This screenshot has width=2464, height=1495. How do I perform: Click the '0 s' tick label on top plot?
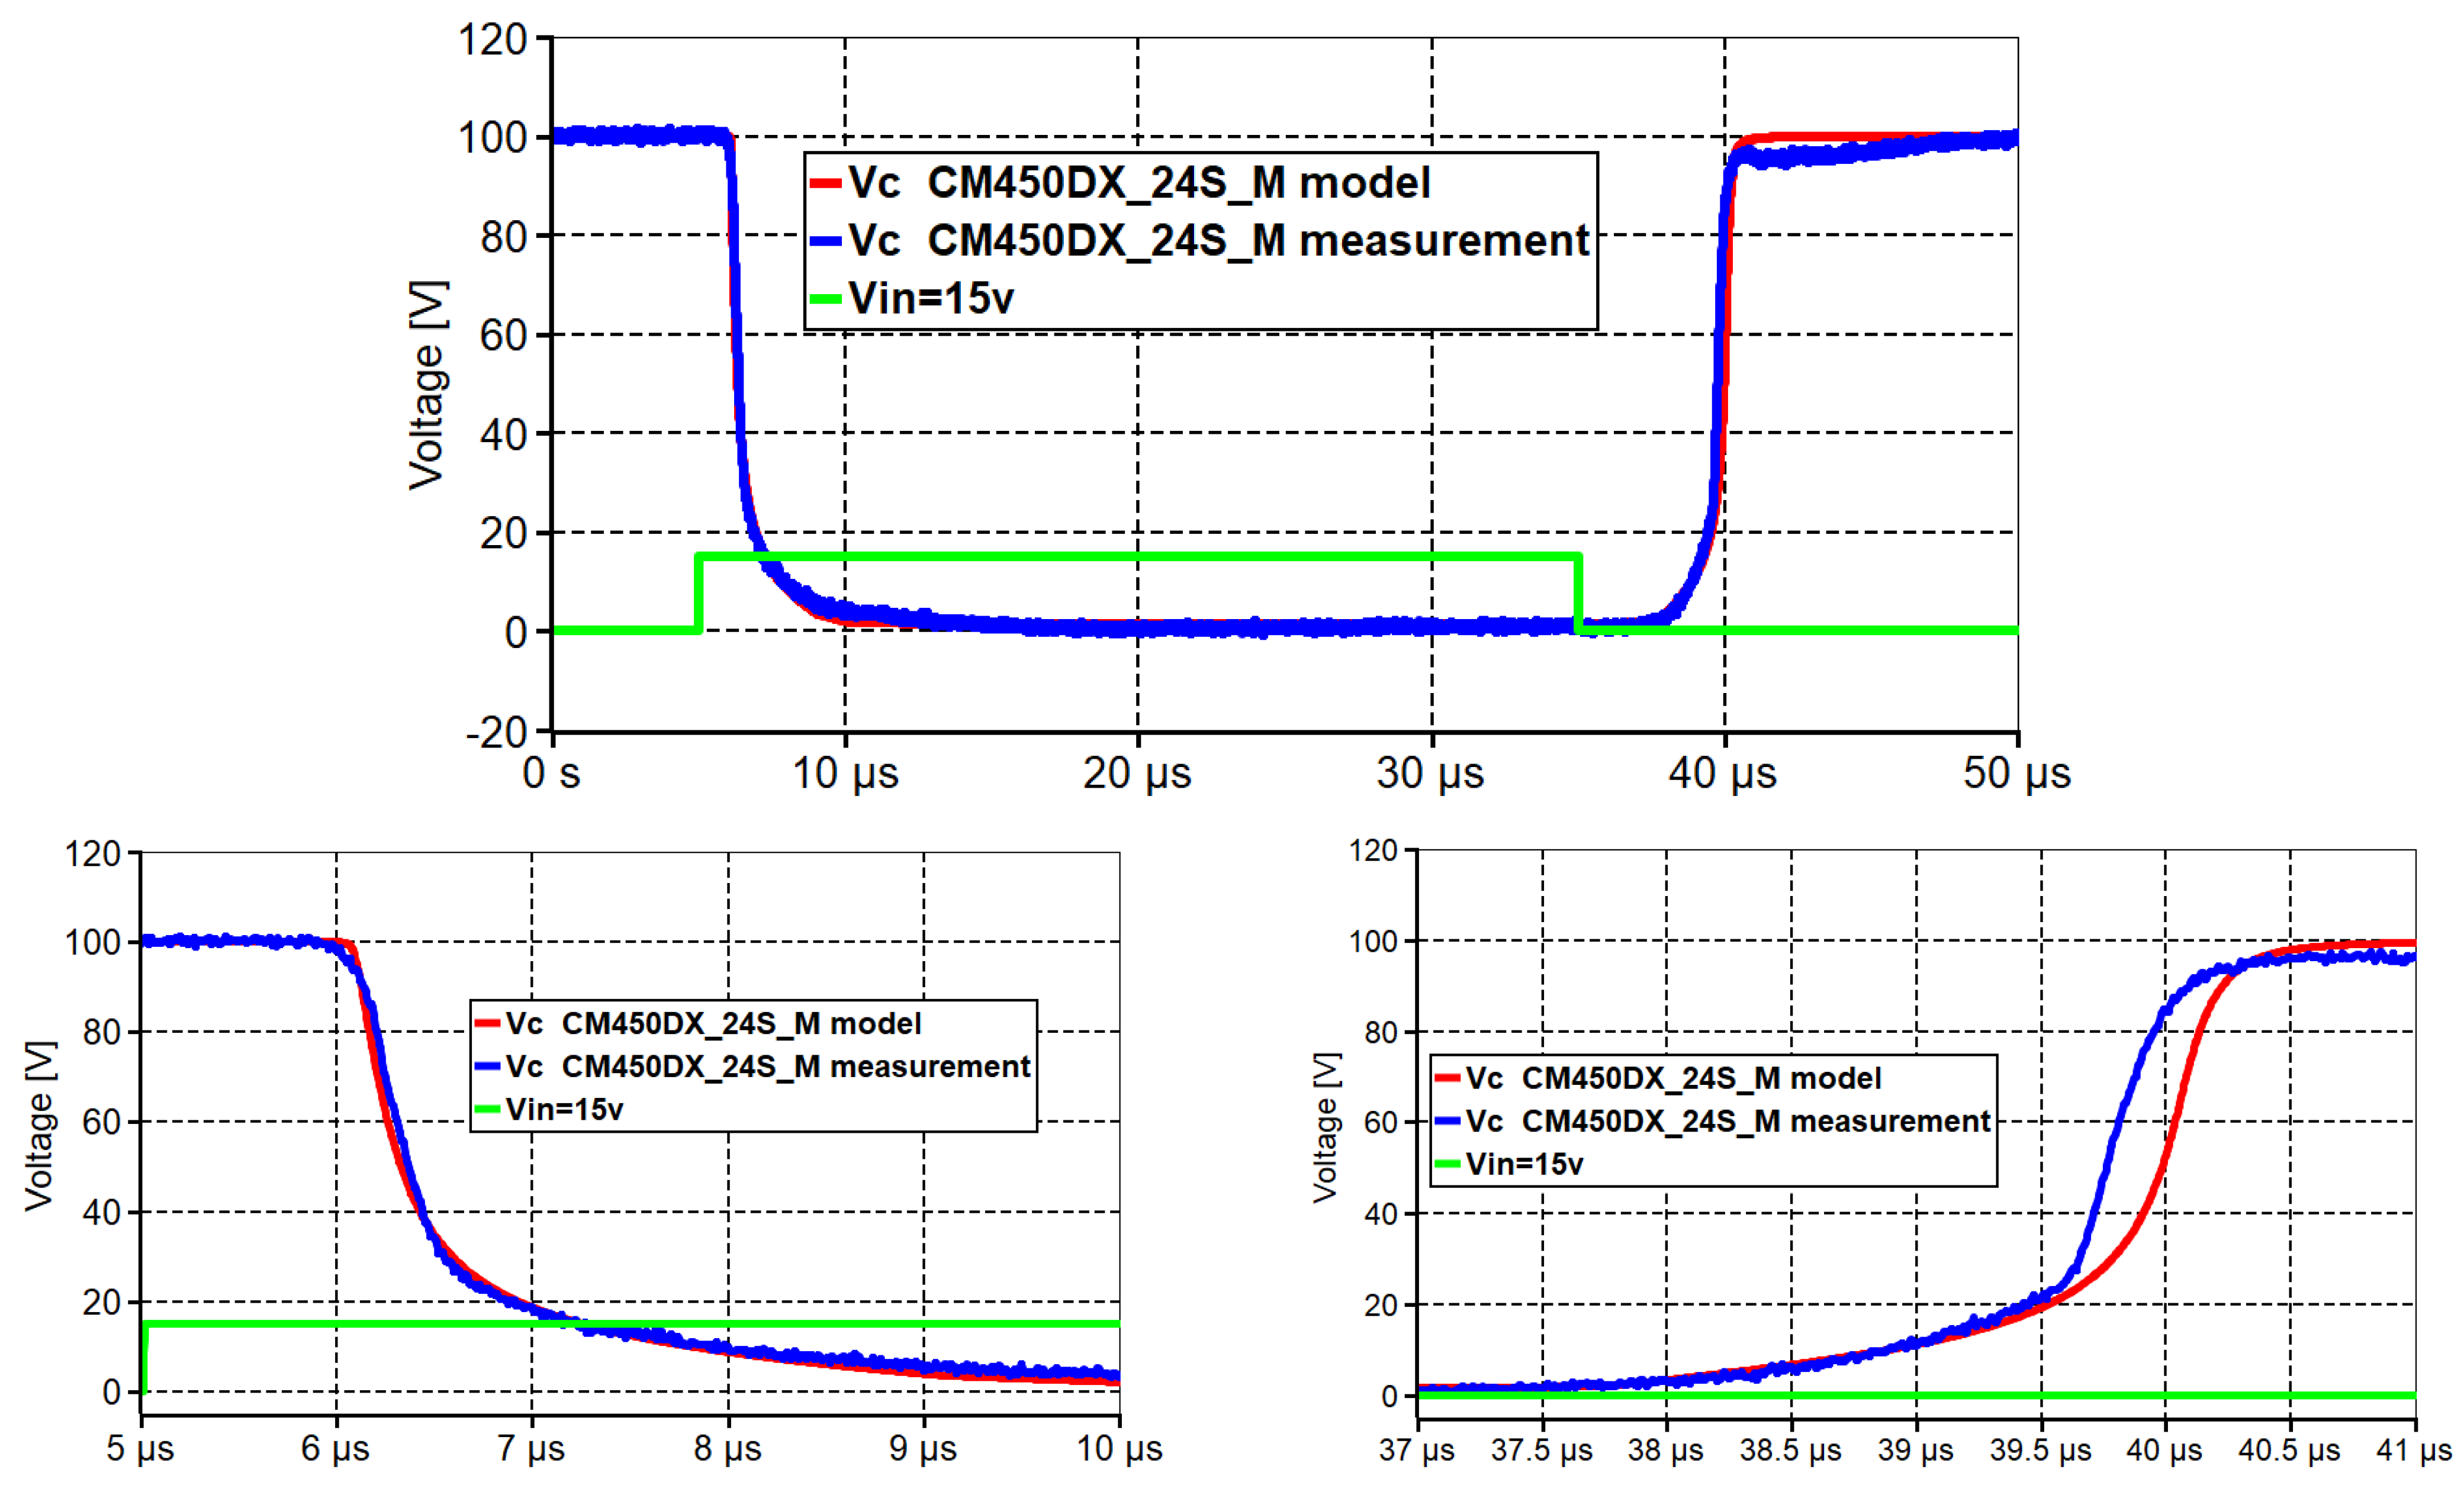pyautogui.click(x=551, y=773)
